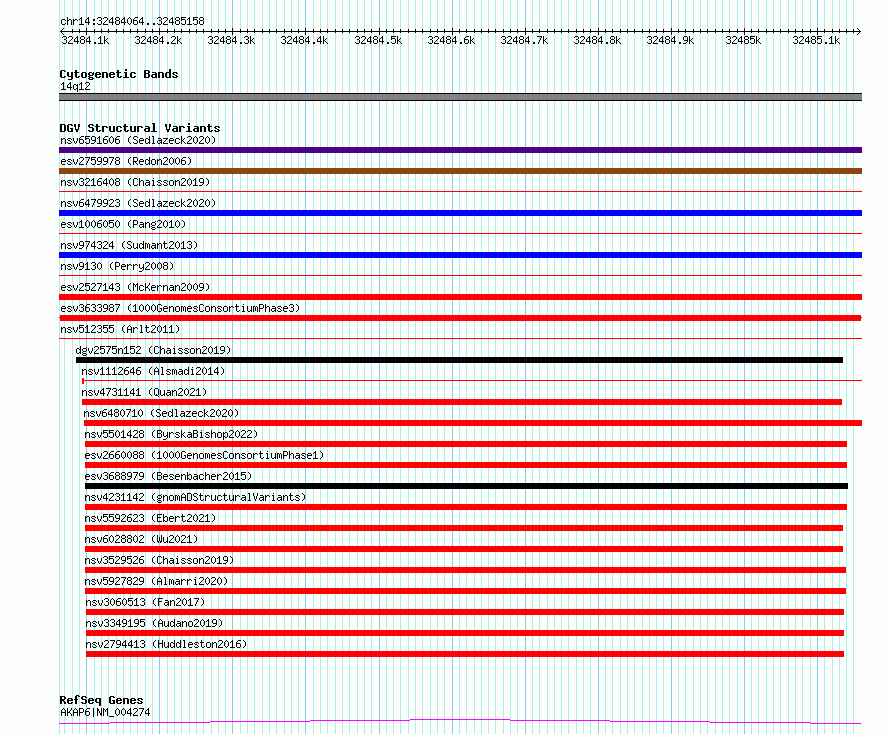Click the red bar for esv2660088
Image resolution: width=890 pixels, height=734 pixels.
tap(465, 465)
